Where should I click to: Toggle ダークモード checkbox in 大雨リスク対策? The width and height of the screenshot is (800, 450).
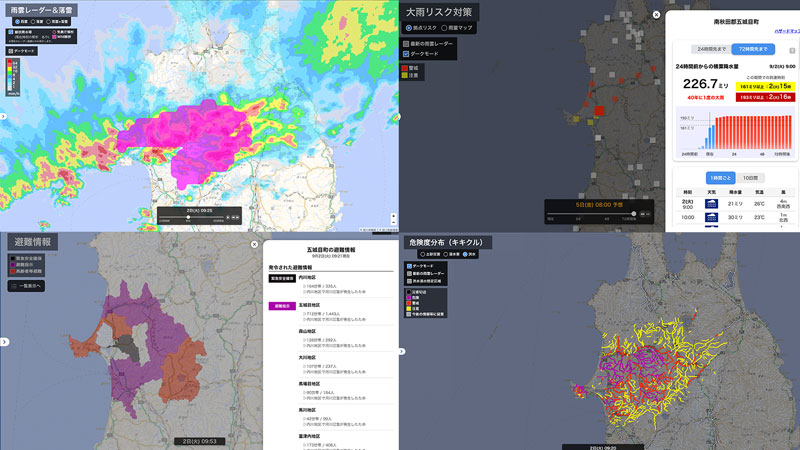[406, 53]
